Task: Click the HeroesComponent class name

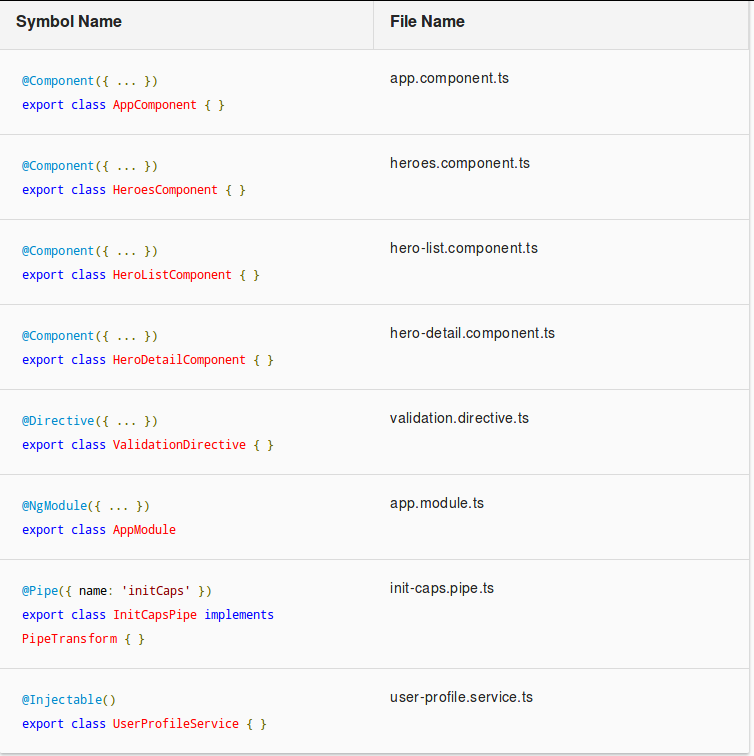Action: click(165, 190)
